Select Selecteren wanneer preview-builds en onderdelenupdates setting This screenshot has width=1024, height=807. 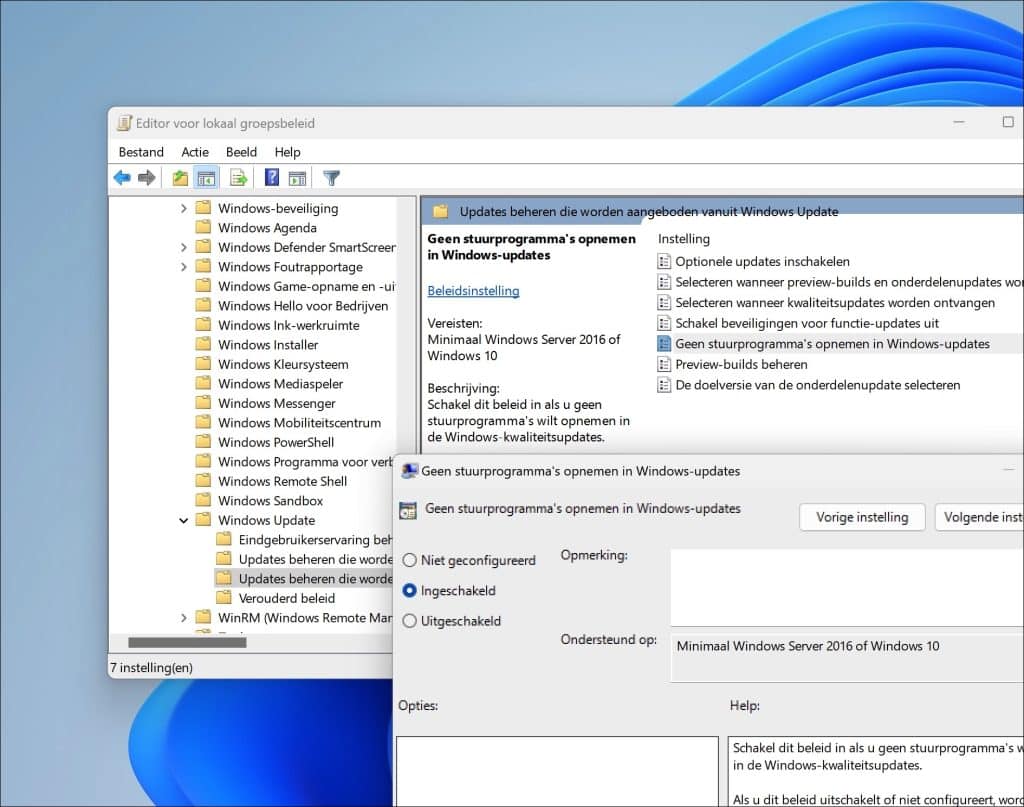[849, 282]
